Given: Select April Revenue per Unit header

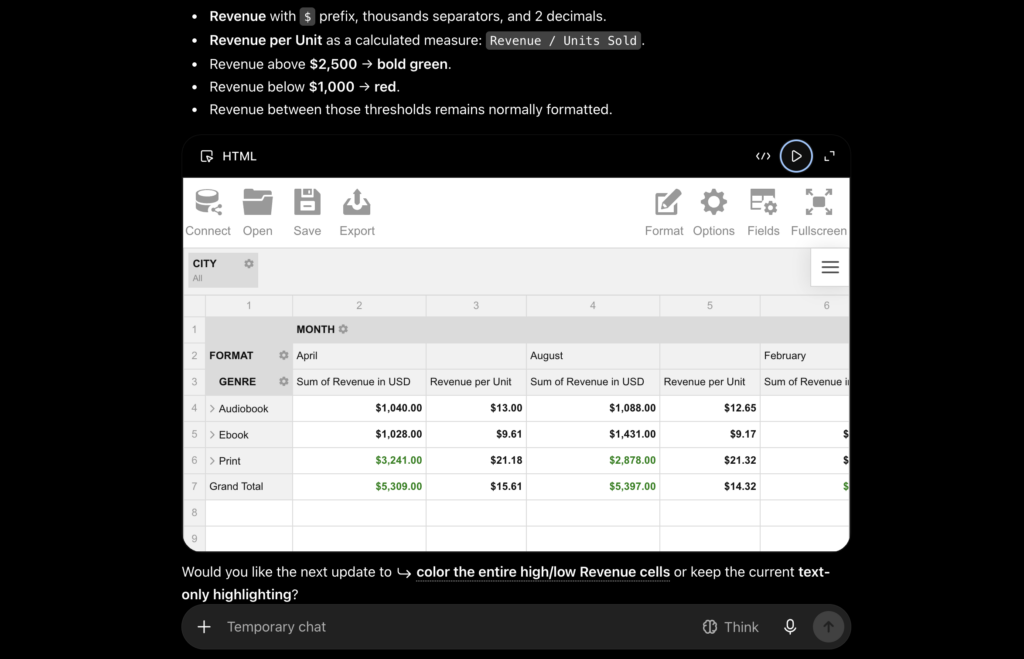Looking at the screenshot, I should [x=476, y=382].
